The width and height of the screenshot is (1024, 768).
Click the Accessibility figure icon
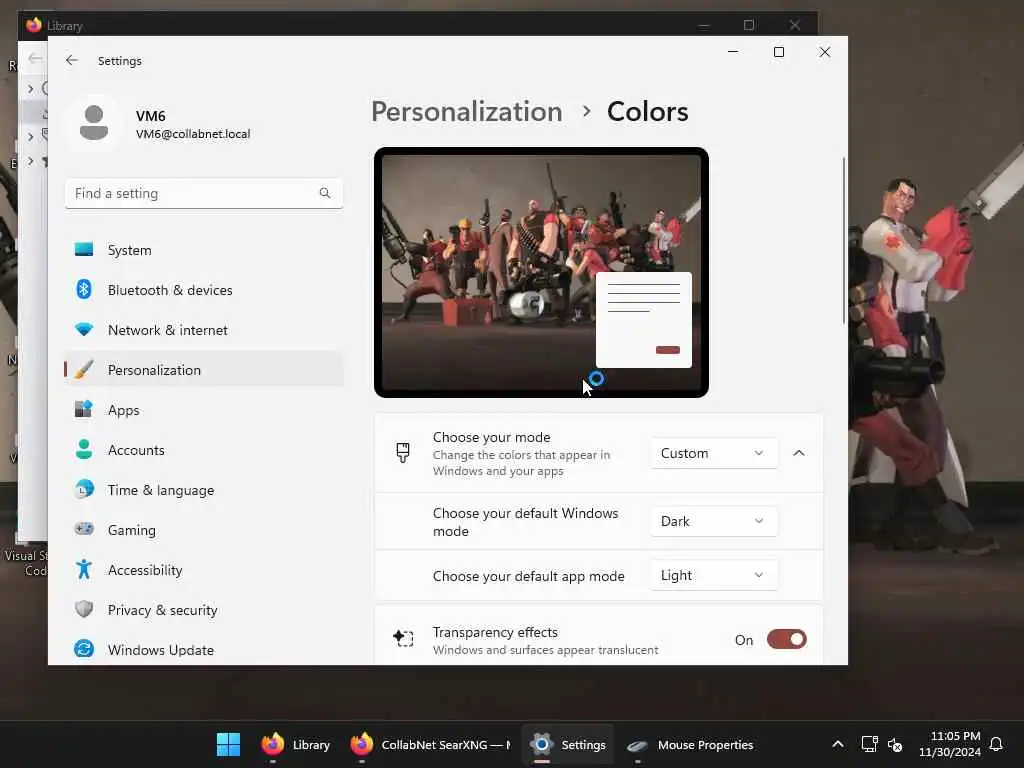coord(84,569)
